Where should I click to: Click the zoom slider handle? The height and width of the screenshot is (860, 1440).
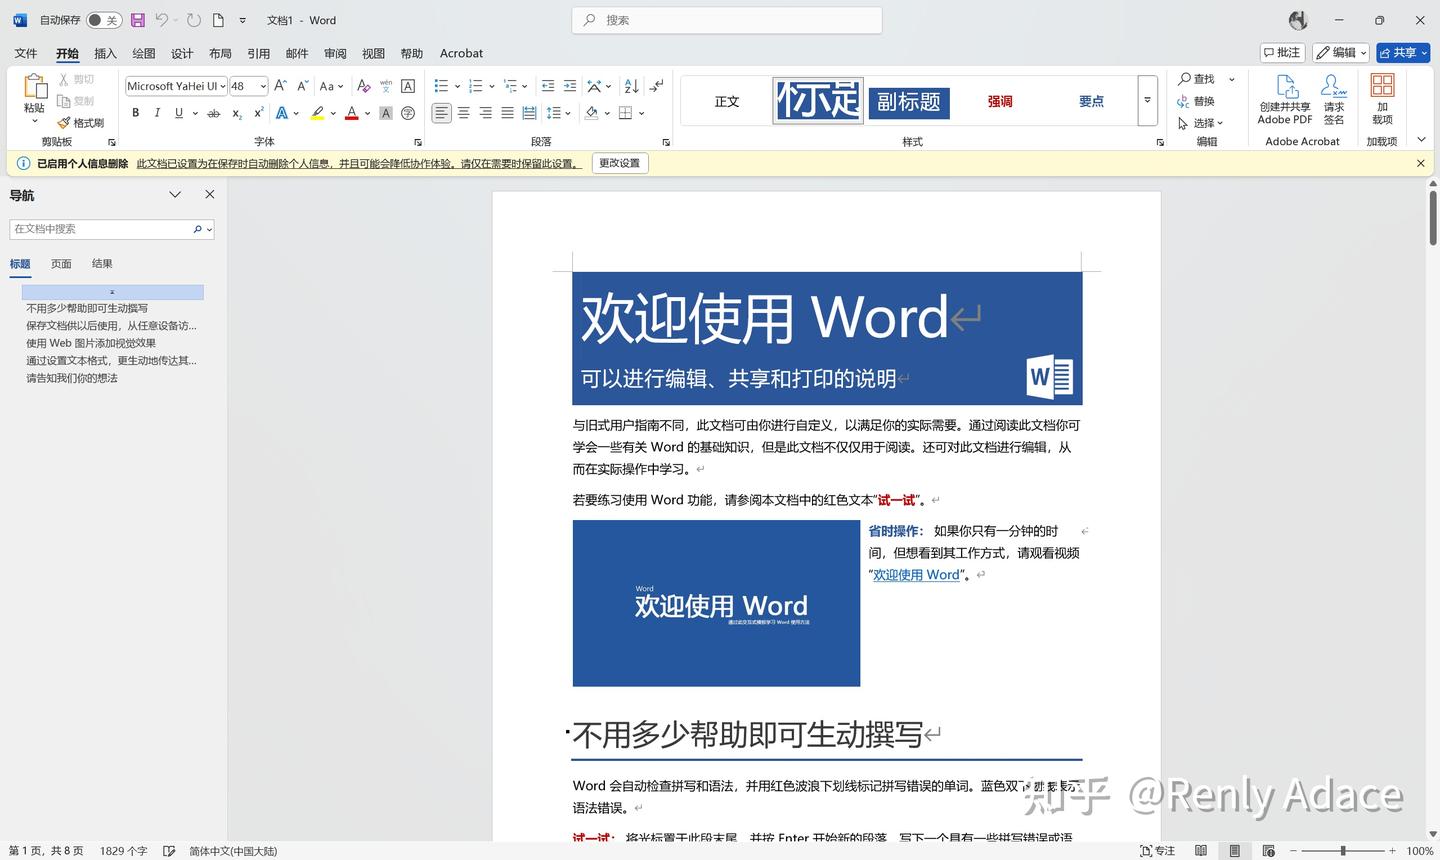pos(1343,851)
